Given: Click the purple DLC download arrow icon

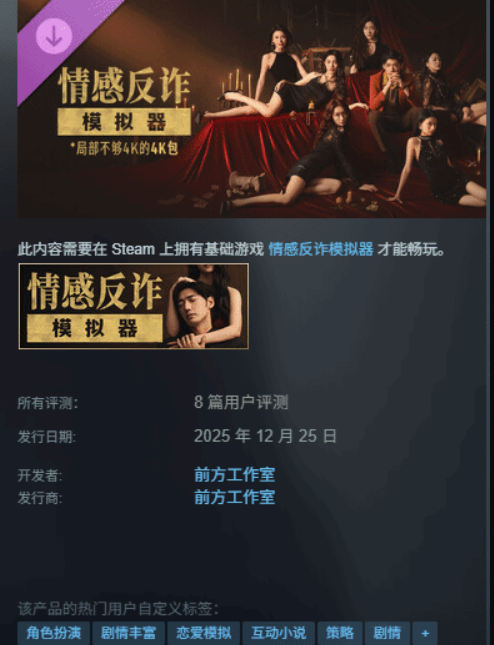Looking at the screenshot, I should coord(54,36).
